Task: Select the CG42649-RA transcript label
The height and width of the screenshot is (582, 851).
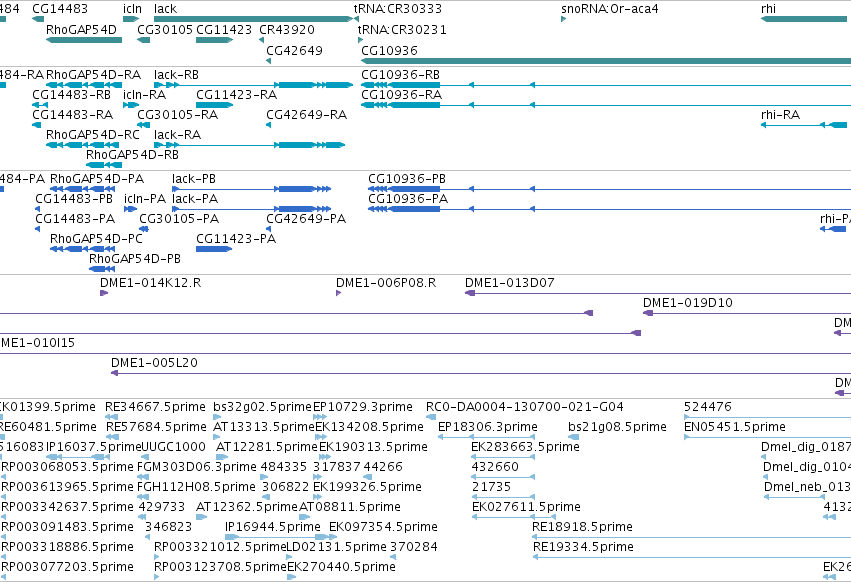Action: pos(307,115)
